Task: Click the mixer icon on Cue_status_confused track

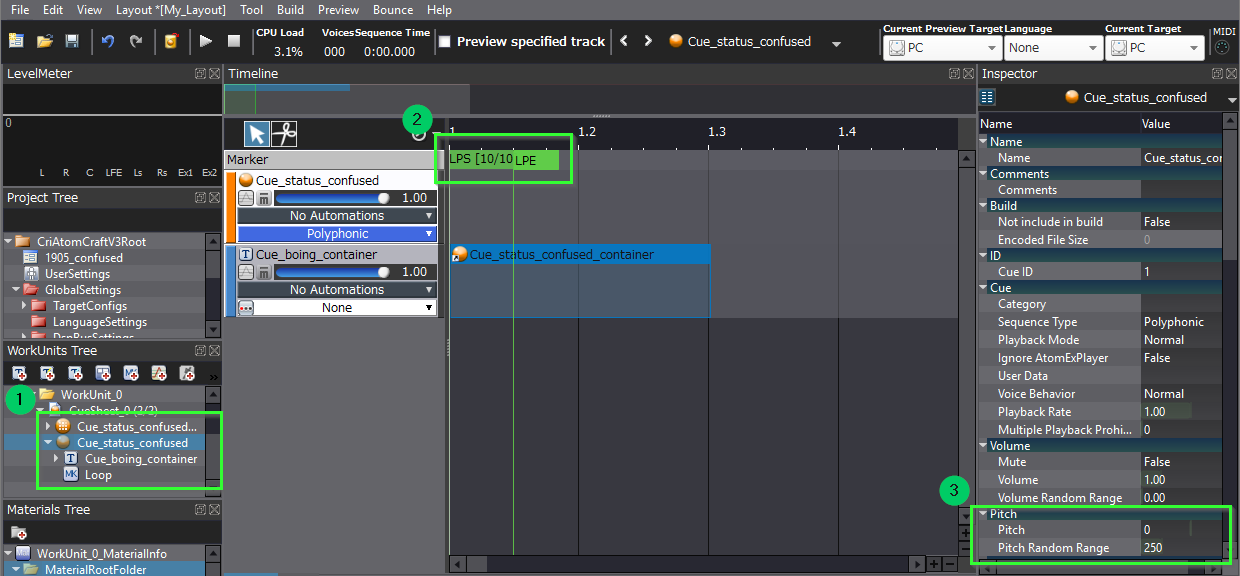Action: (263, 198)
